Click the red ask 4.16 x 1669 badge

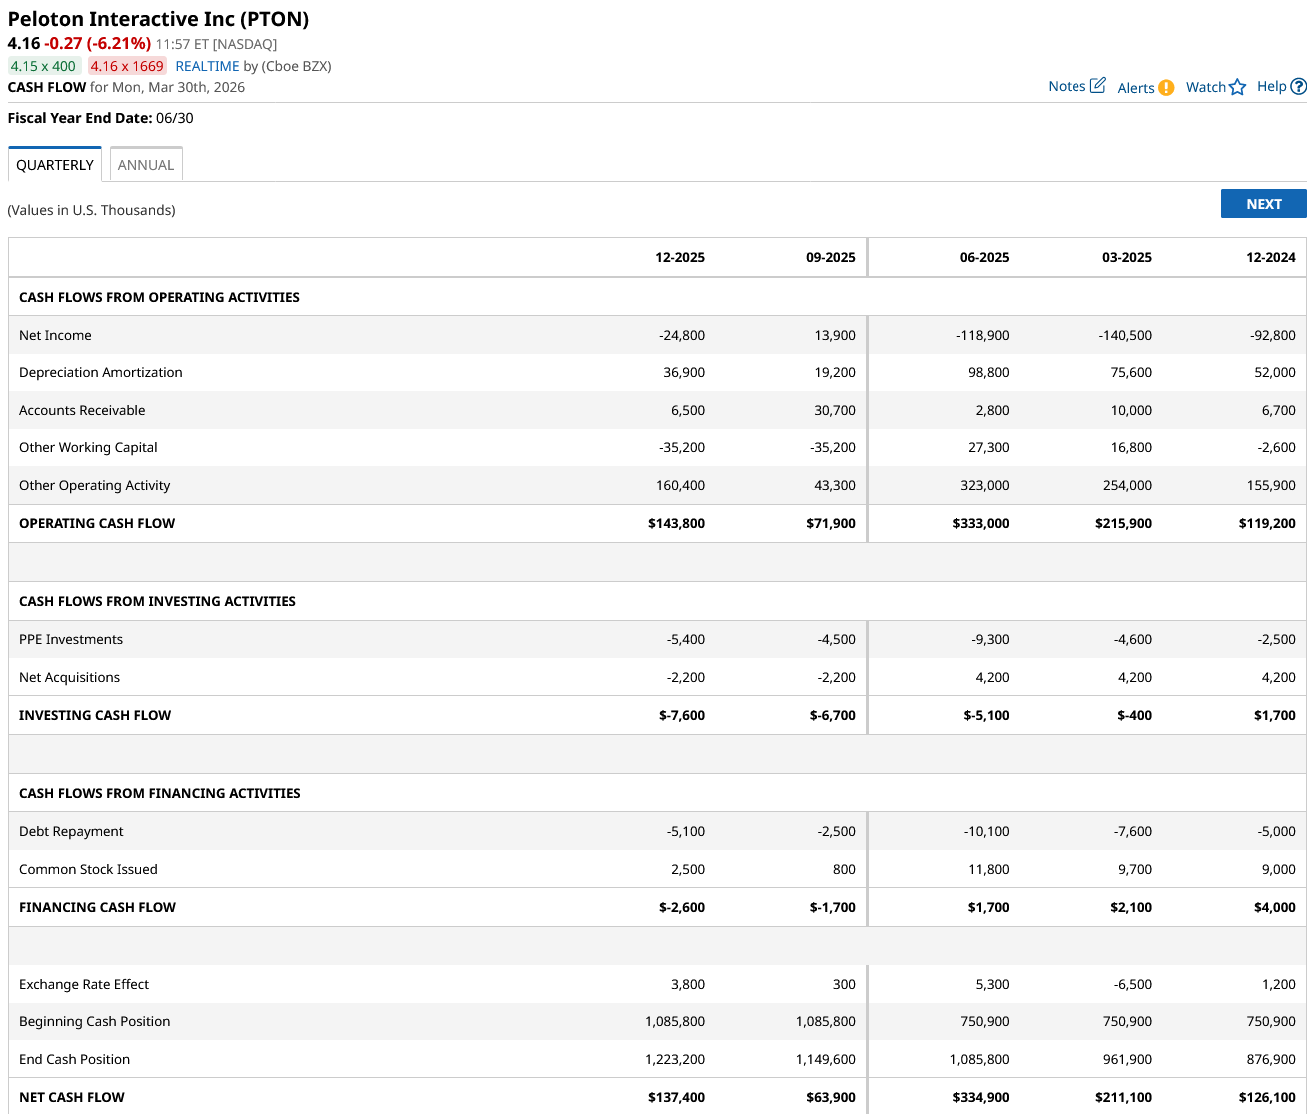pos(127,66)
